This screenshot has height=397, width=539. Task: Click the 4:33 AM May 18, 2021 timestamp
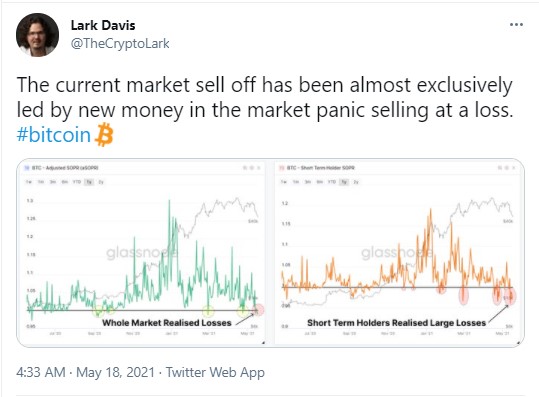pos(85,372)
